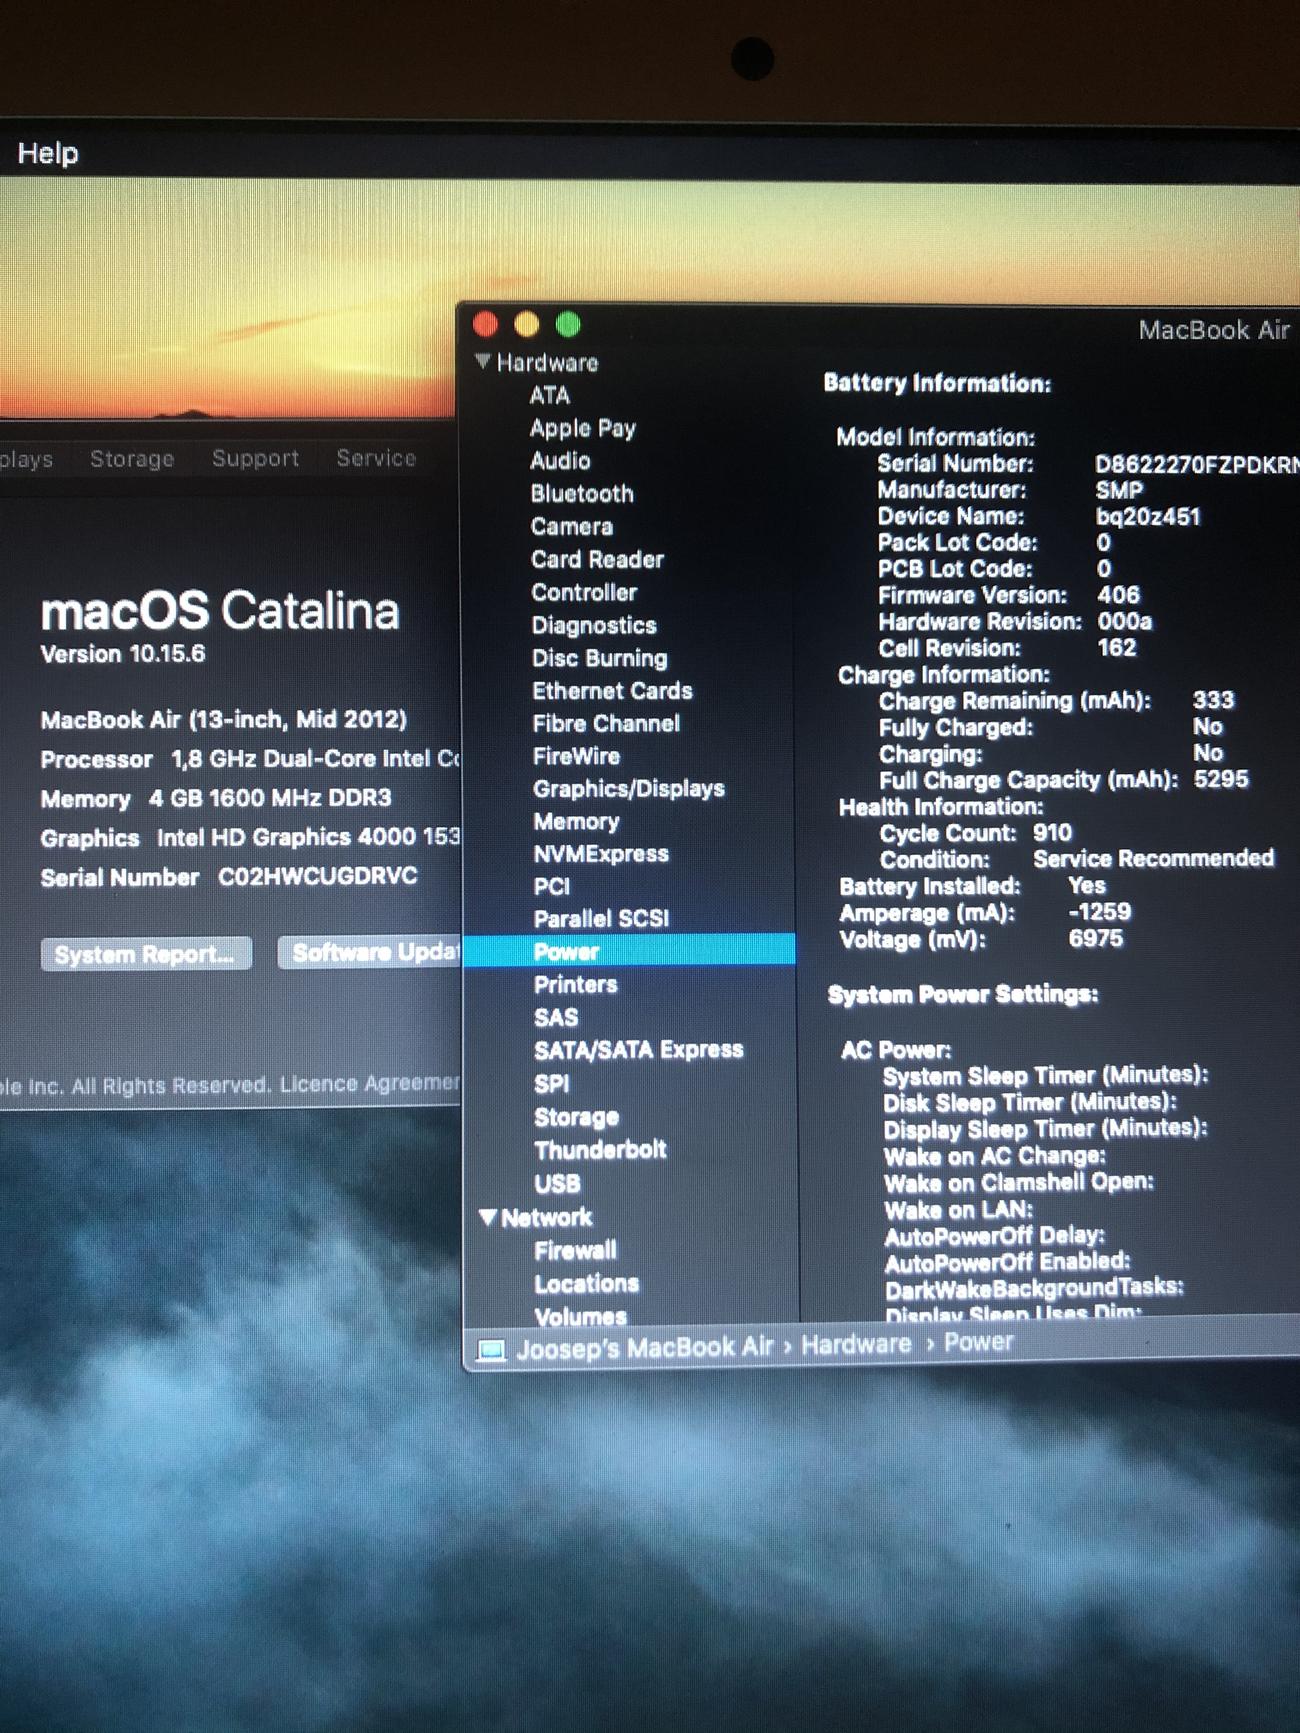Click the Firmware Version value 406

pyautogui.click(x=1118, y=595)
